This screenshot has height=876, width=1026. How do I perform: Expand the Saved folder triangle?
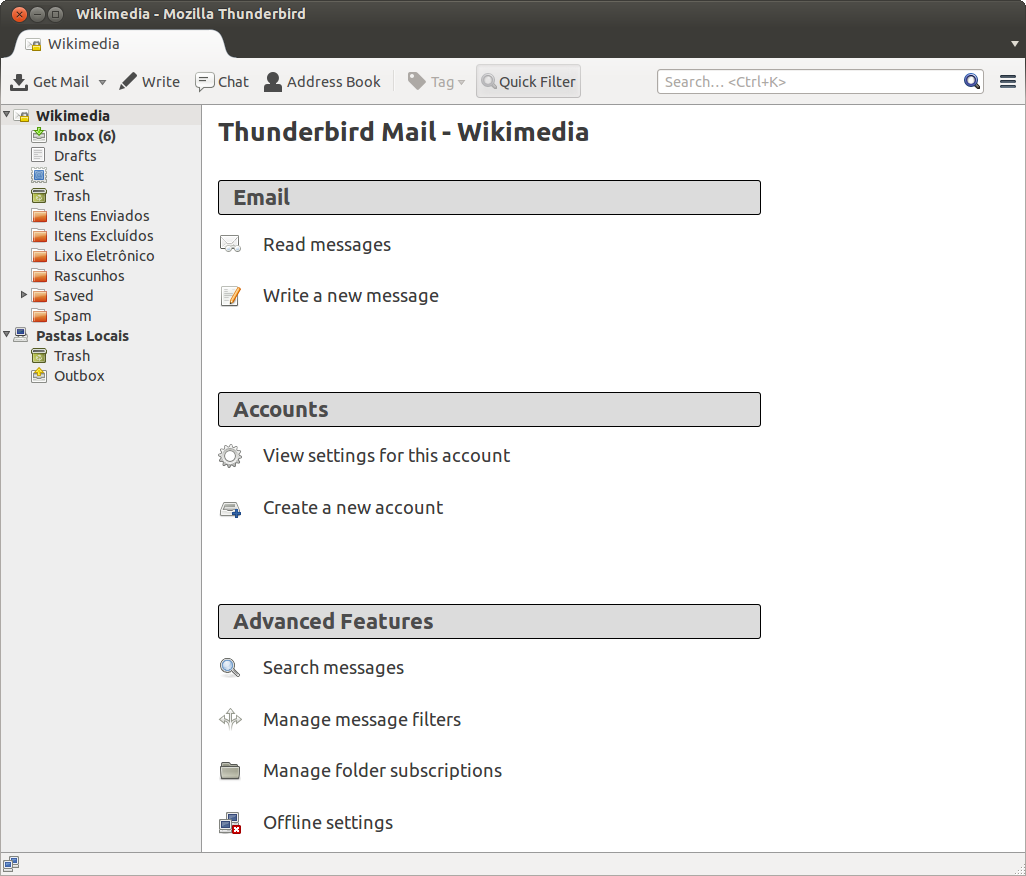click(x=24, y=295)
